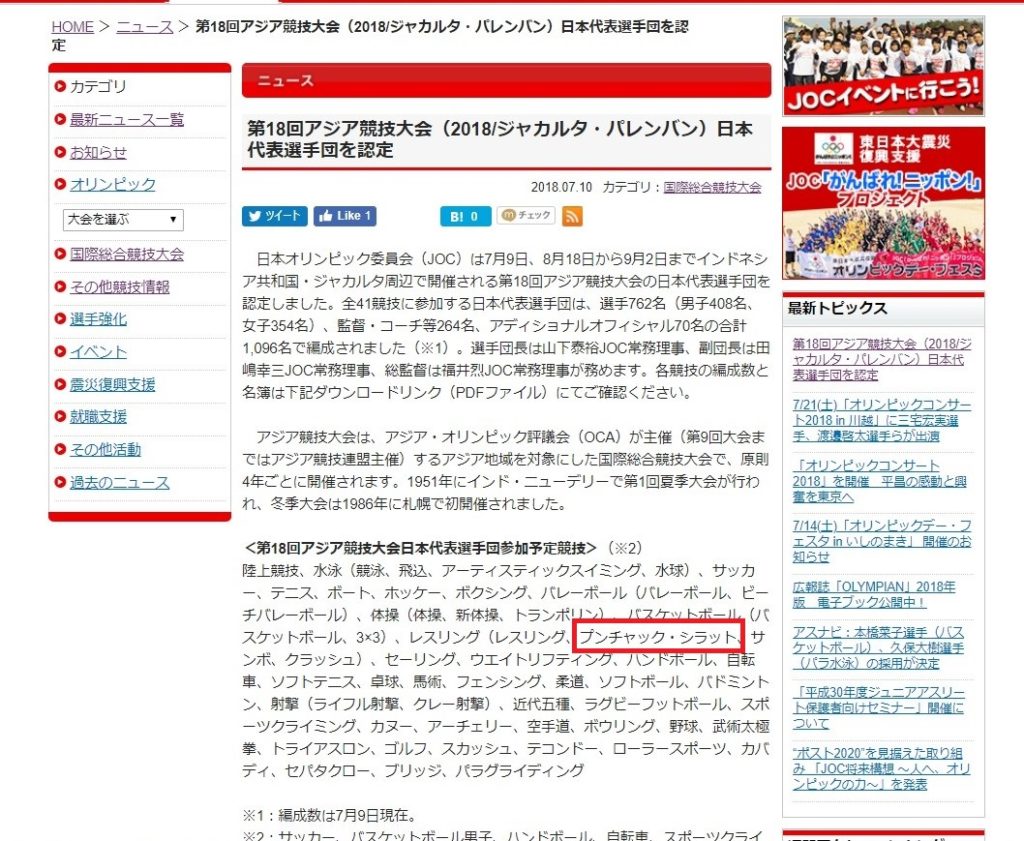Open the JOCイベントに行こう banner

883,66
